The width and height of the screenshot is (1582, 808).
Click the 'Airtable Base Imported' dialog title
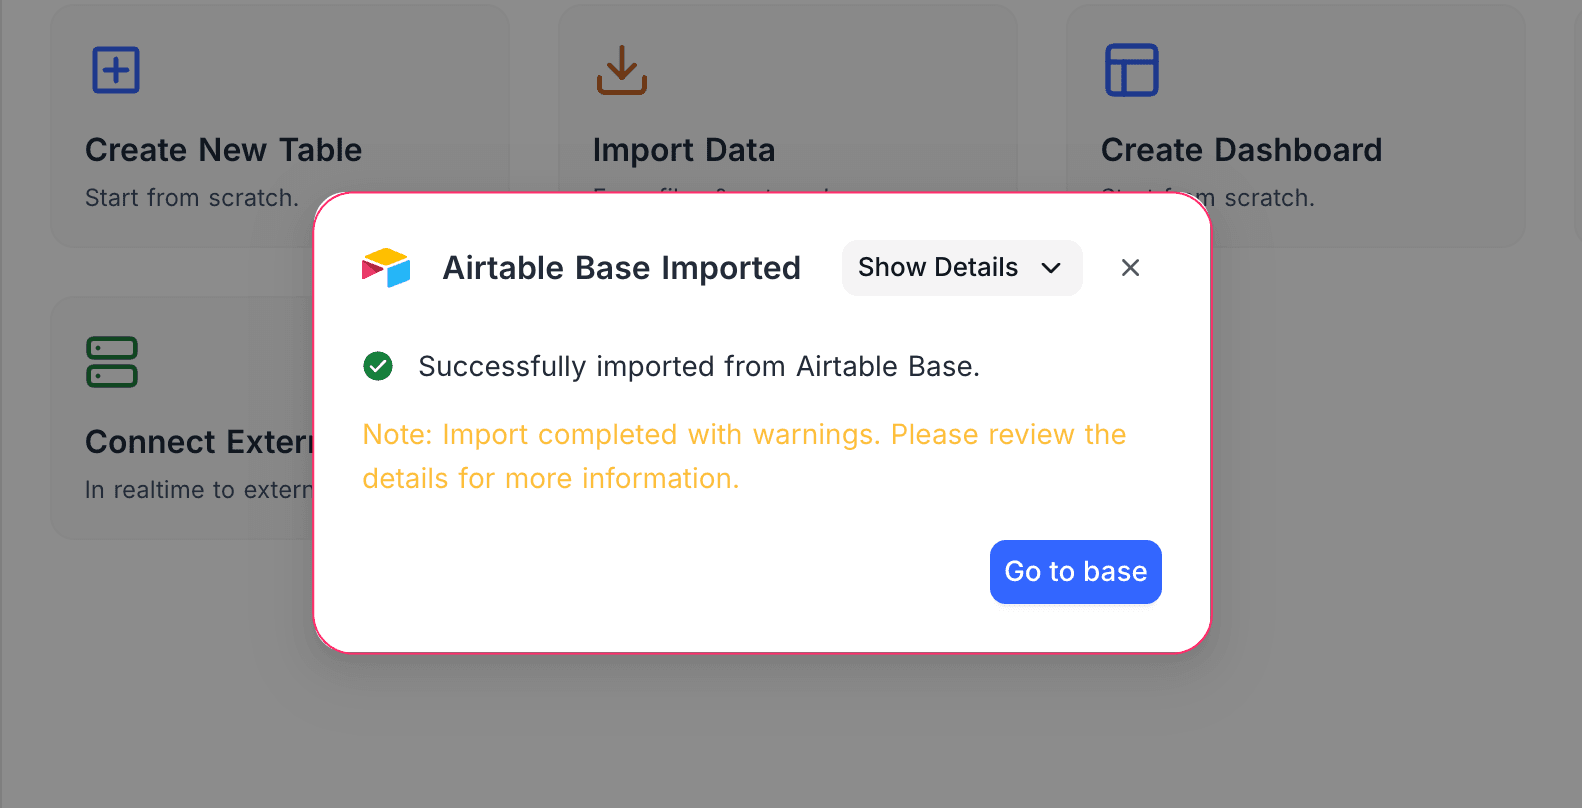click(x=621, y=267)
